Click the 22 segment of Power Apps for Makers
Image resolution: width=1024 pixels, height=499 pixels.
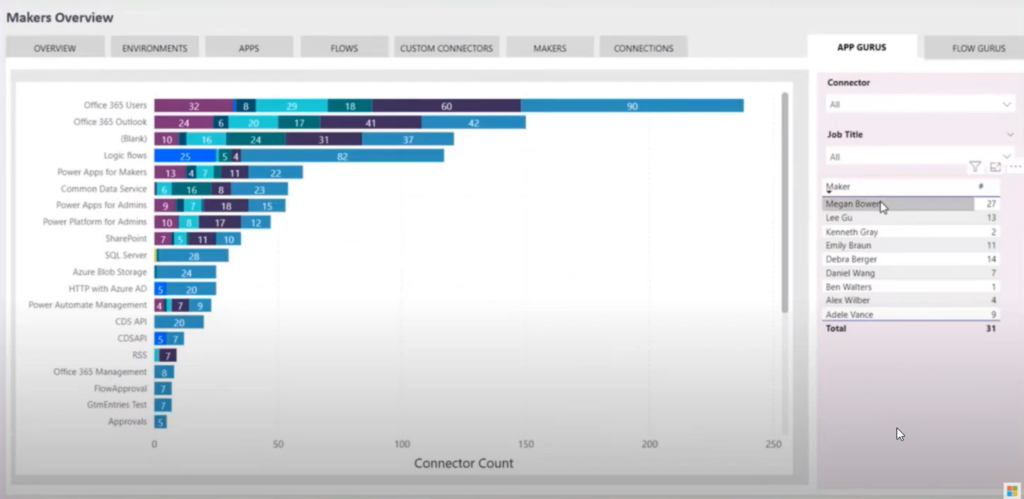point(276,172)
